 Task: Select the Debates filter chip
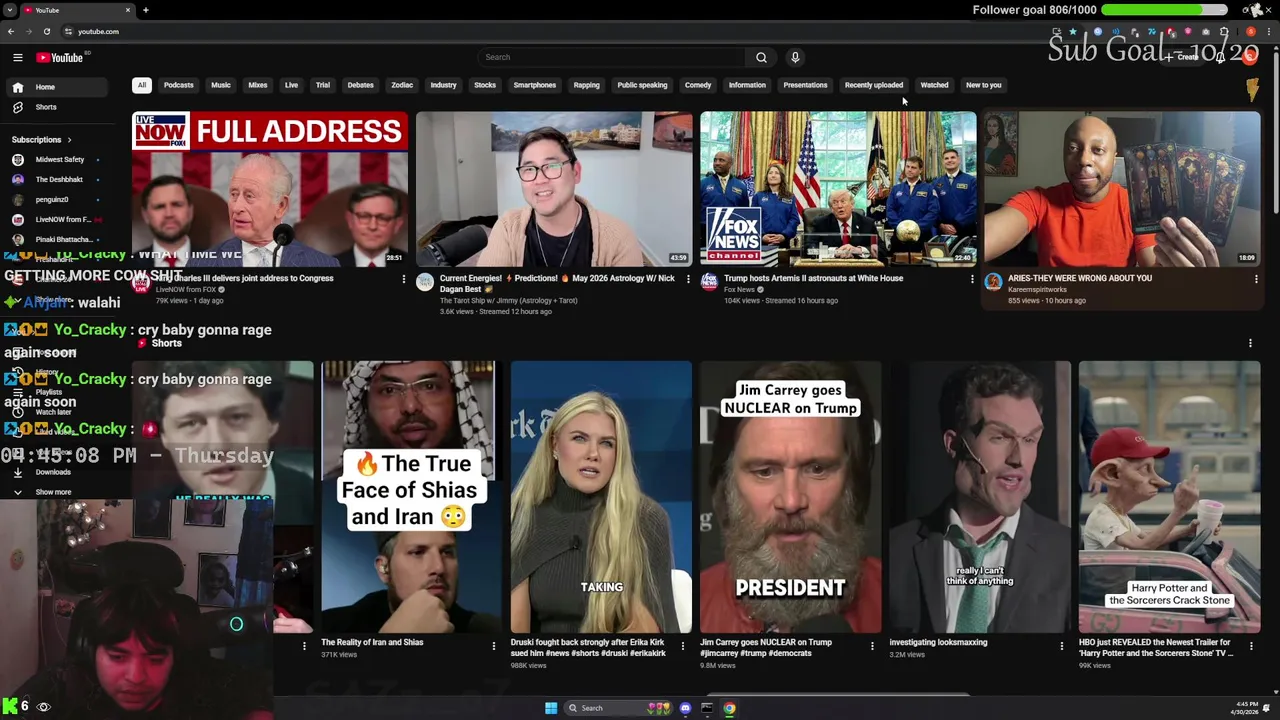coord(361,85)
